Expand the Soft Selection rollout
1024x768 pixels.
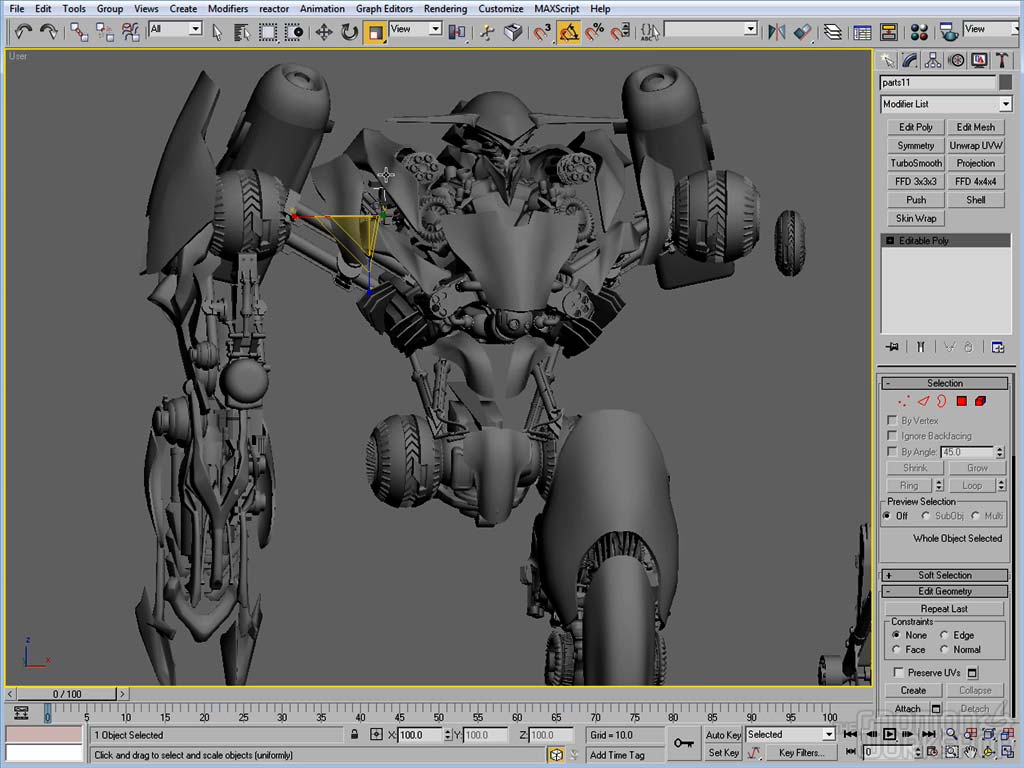[x=944, y=575]
